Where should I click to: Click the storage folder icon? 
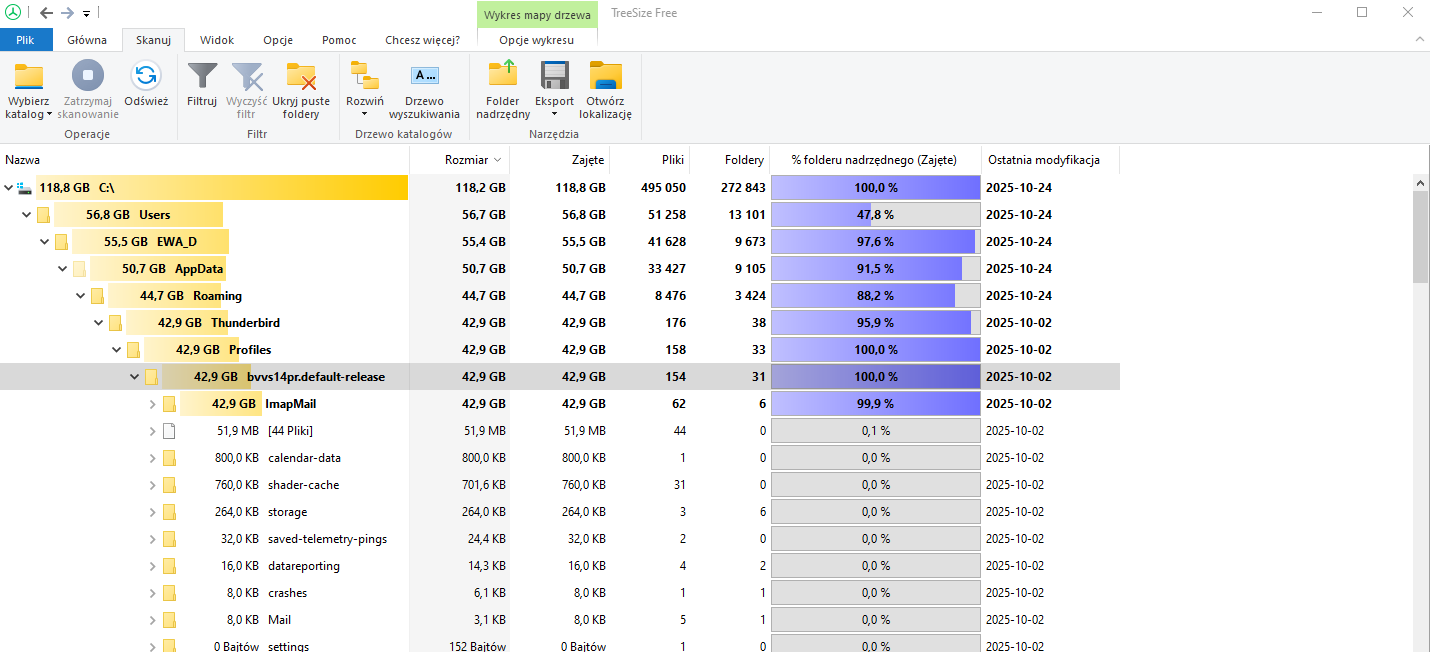pyautogui.click(x=169, y=512)
